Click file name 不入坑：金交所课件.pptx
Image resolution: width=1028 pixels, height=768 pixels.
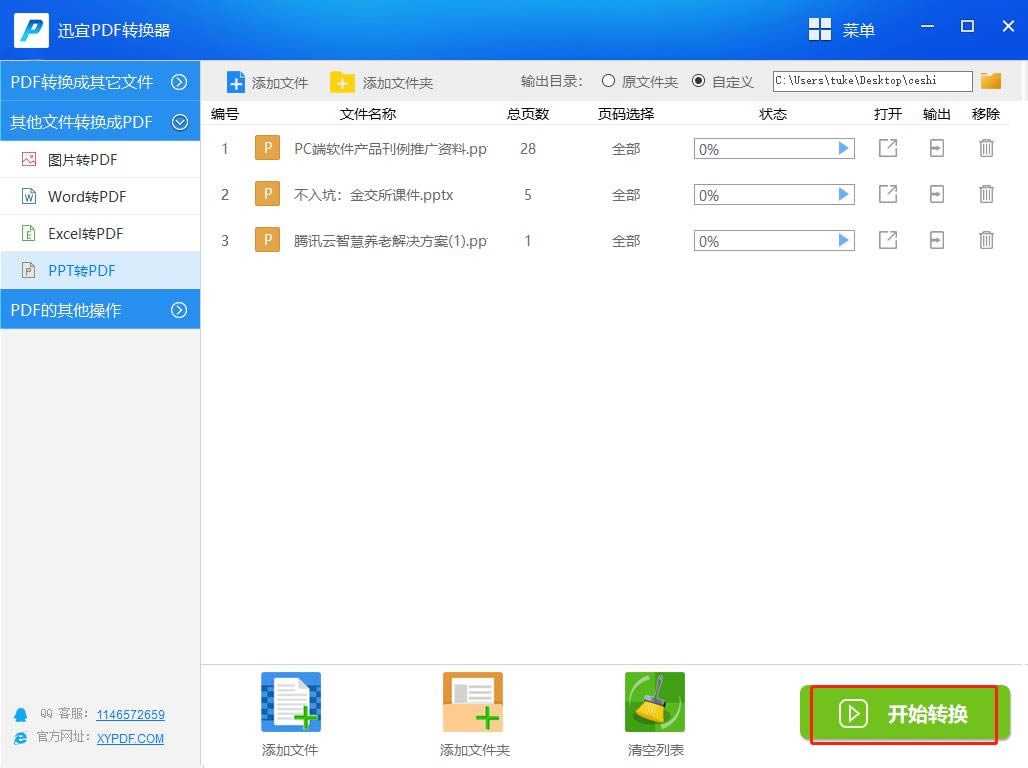pyautogui.click(x=374, y=195)
